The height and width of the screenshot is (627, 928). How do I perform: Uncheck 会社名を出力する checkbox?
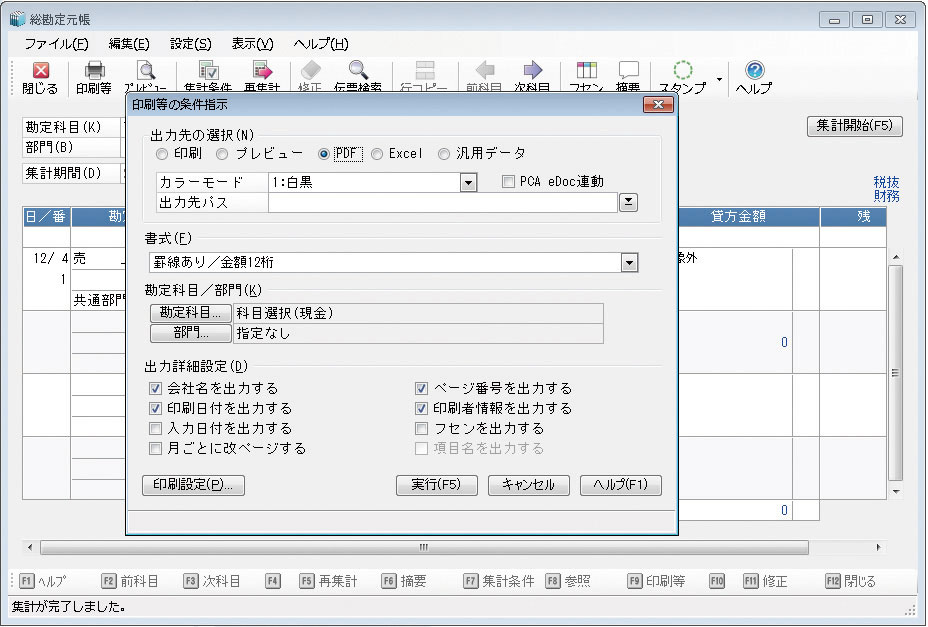[155, 389]
